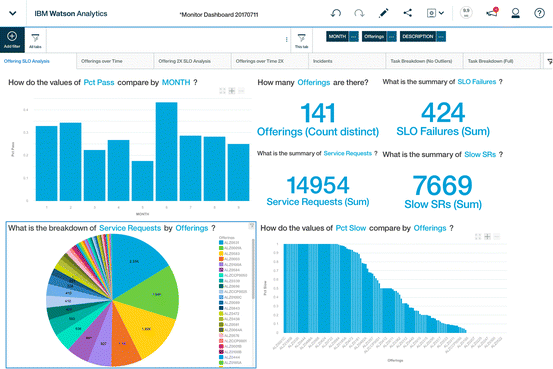Click first toolbar icon above Pct Slow chart

pos(478,236)
